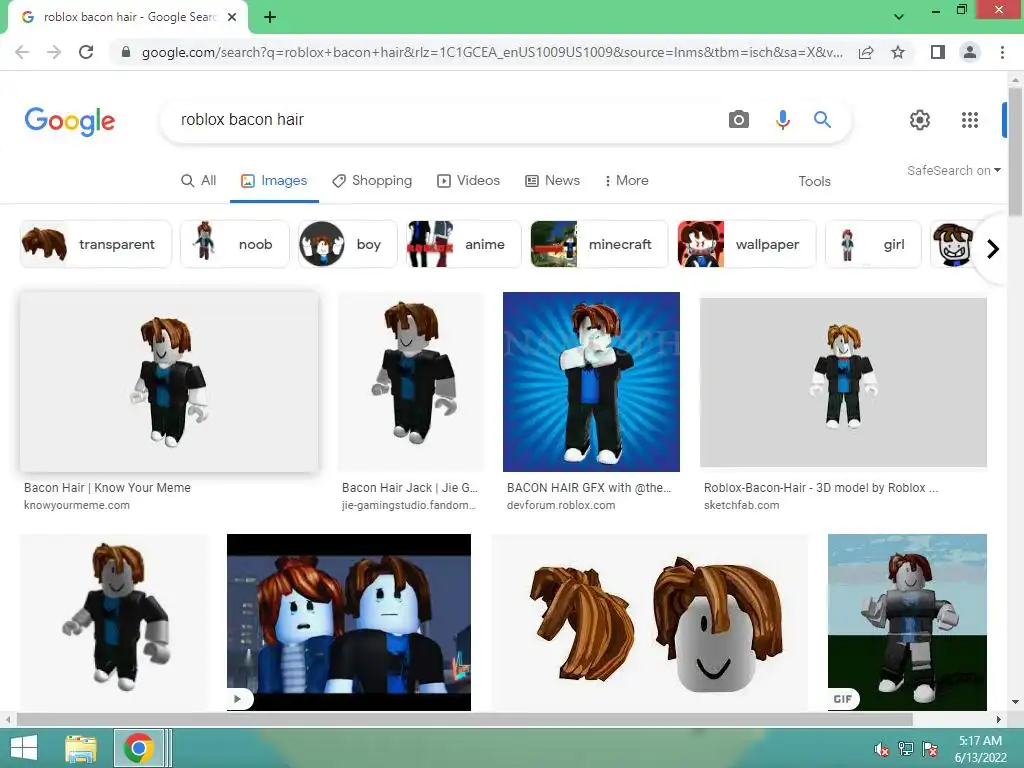Open the GIF bacon hair result
The height and width of the screenshot is (768, 1024).
[907, 622]
